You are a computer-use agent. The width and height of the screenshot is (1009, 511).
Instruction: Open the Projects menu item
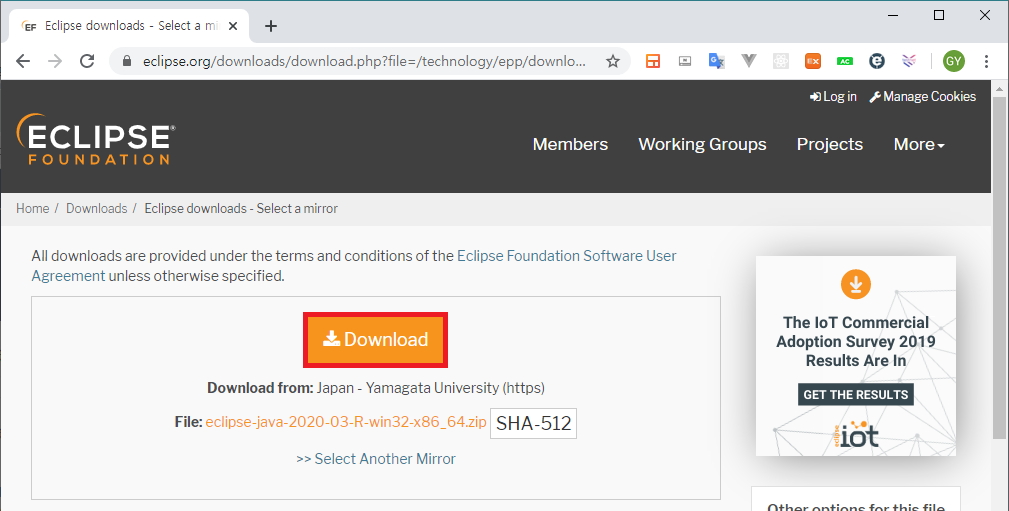pyautogui.click(x=829, y=144)
